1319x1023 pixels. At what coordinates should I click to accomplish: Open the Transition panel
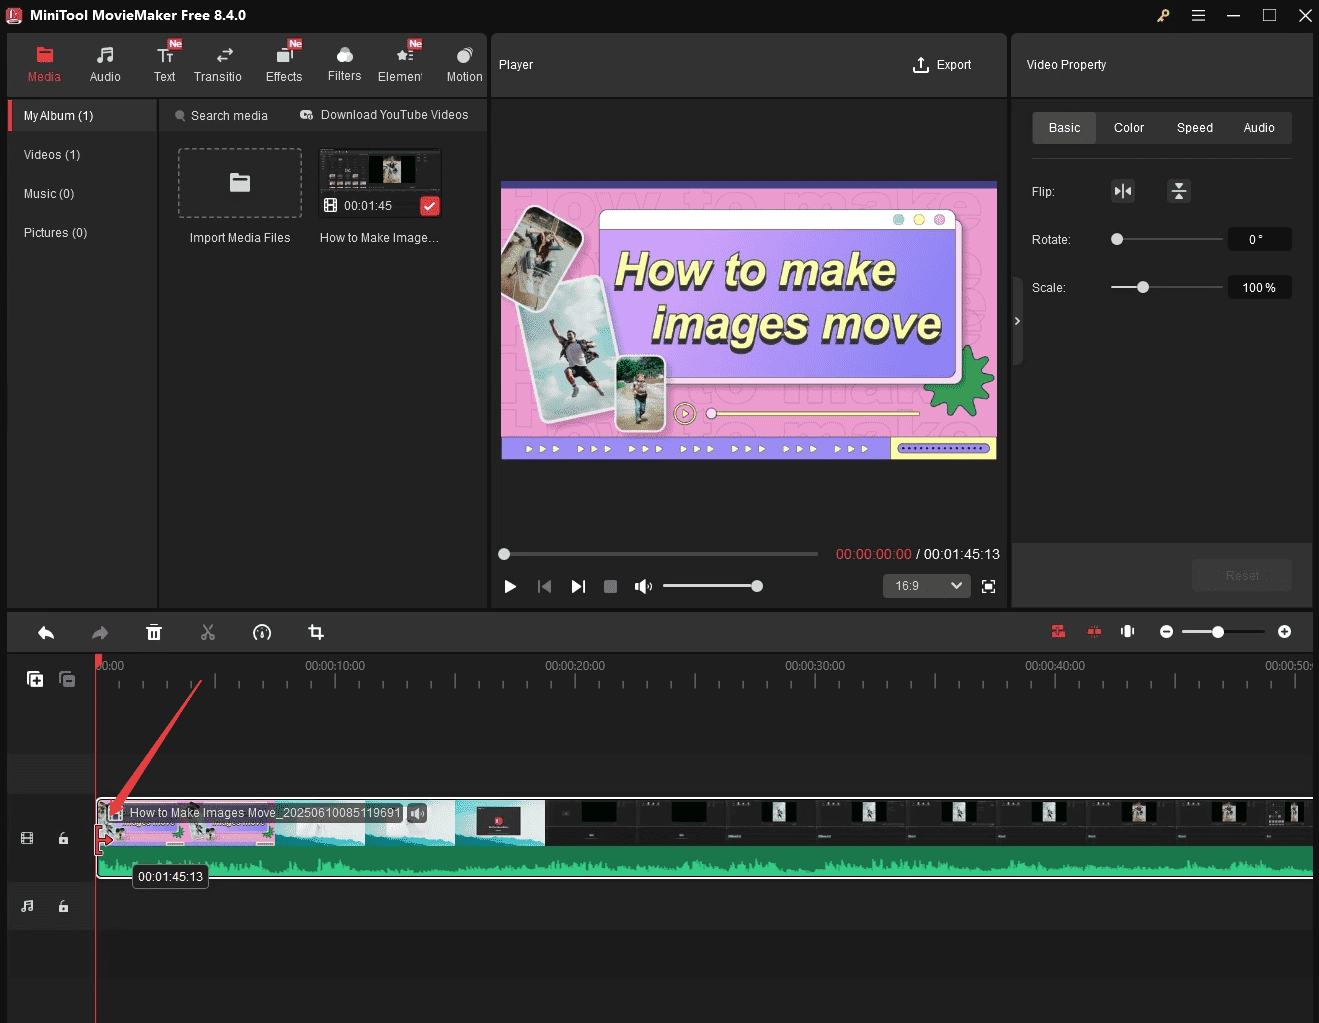[x=218, y=63]
